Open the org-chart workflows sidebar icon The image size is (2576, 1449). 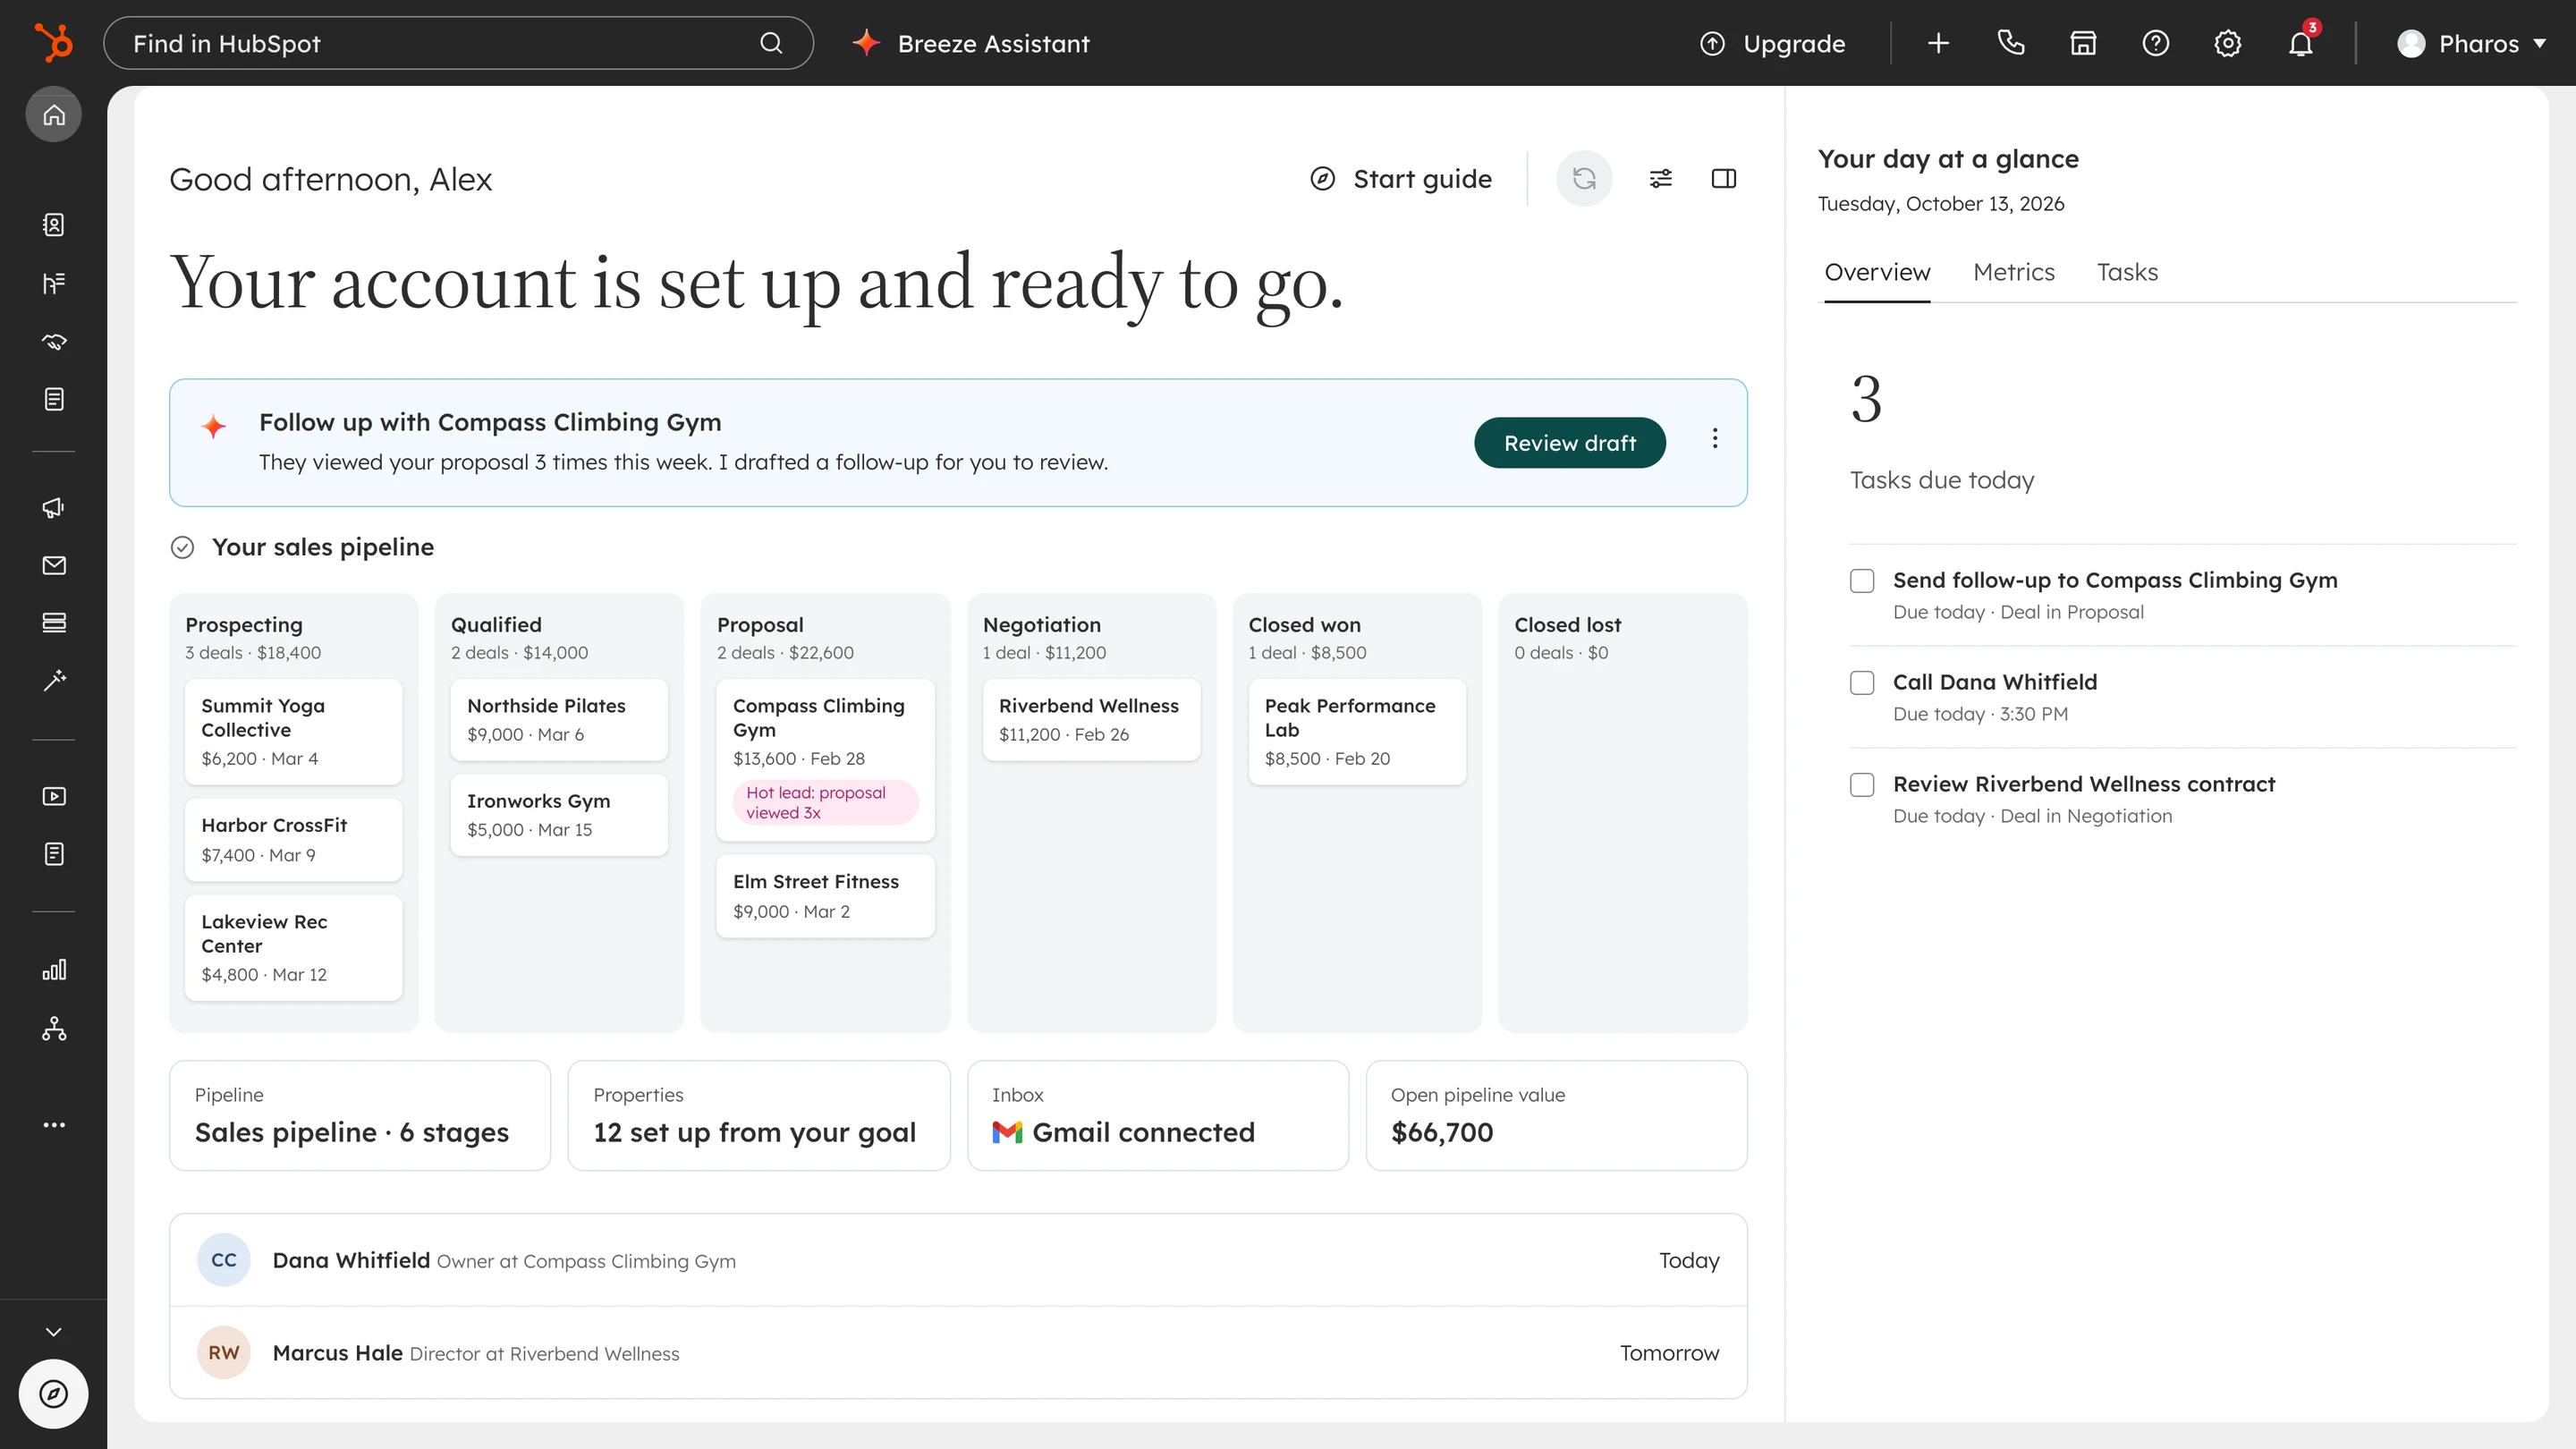pos(54,1028)
